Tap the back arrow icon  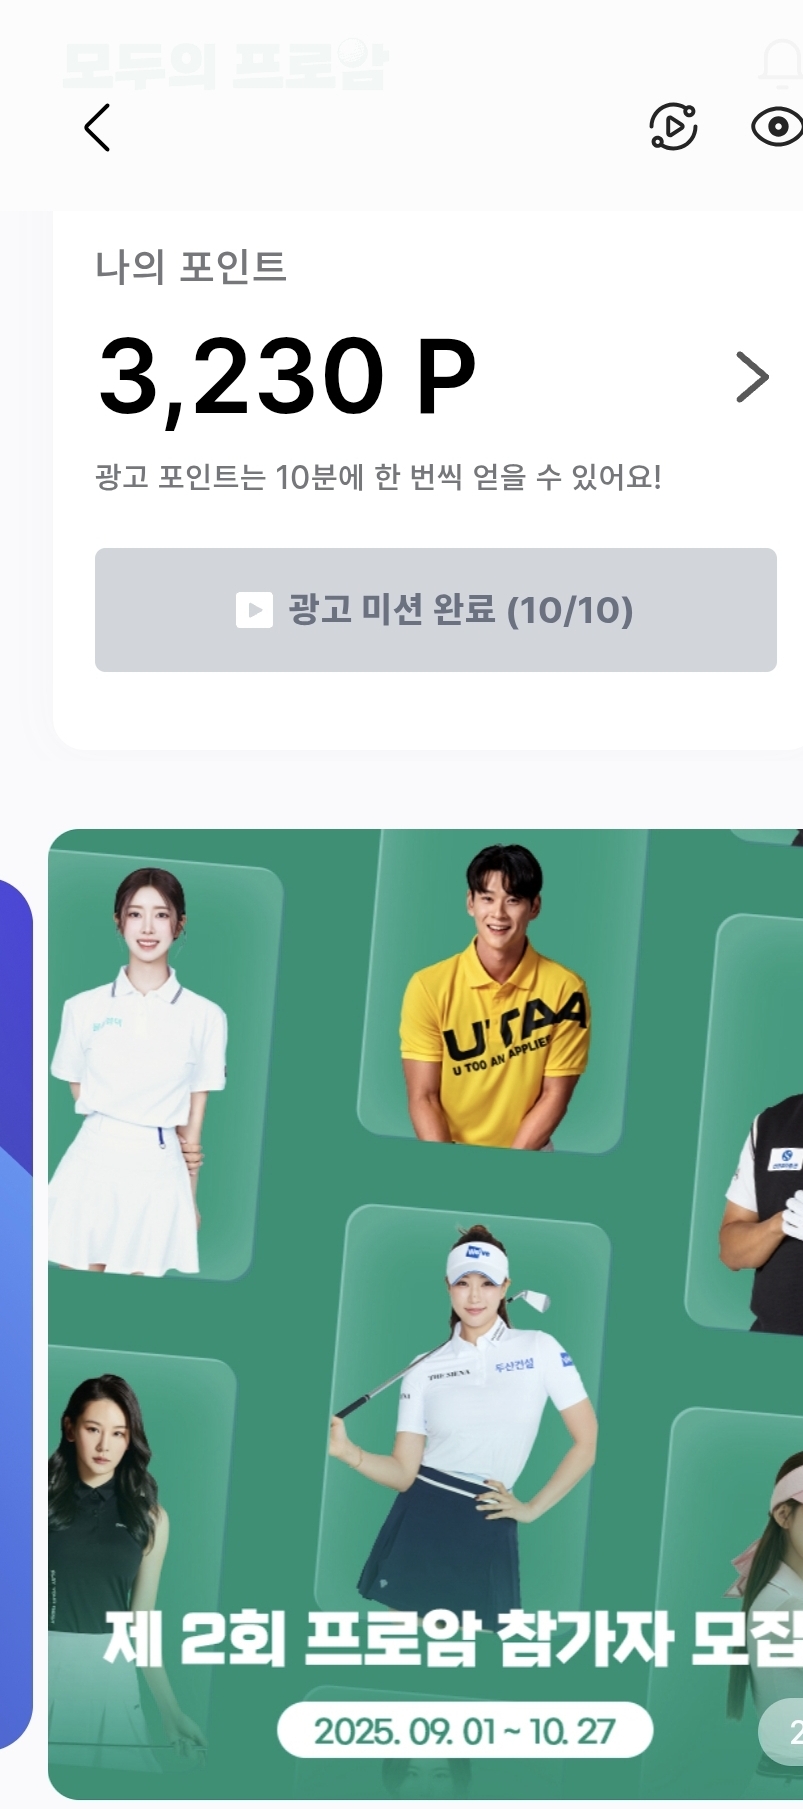(97, 128)
